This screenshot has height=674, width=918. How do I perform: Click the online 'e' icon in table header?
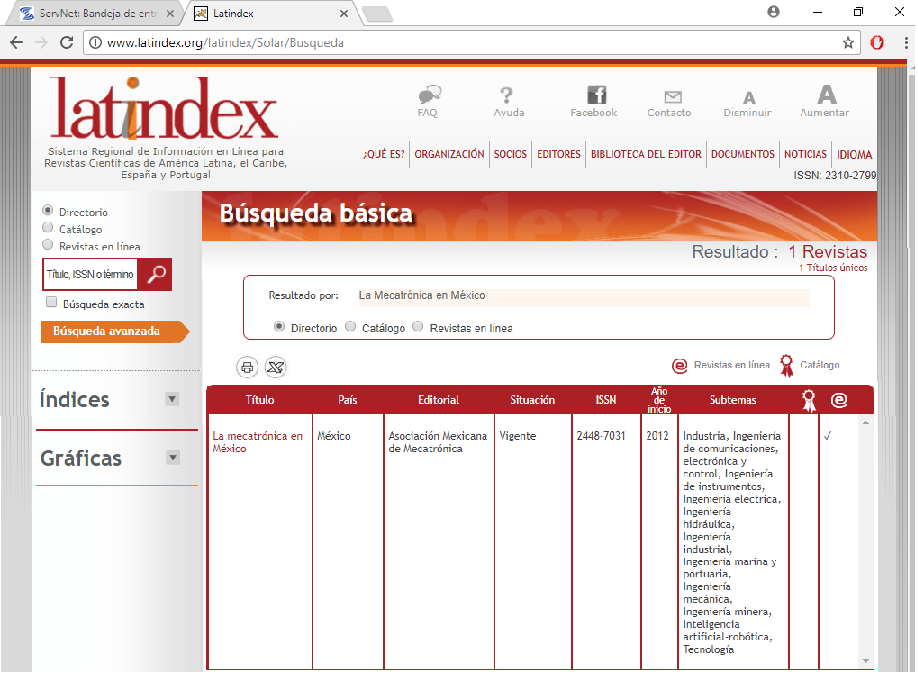coord(839,400)
